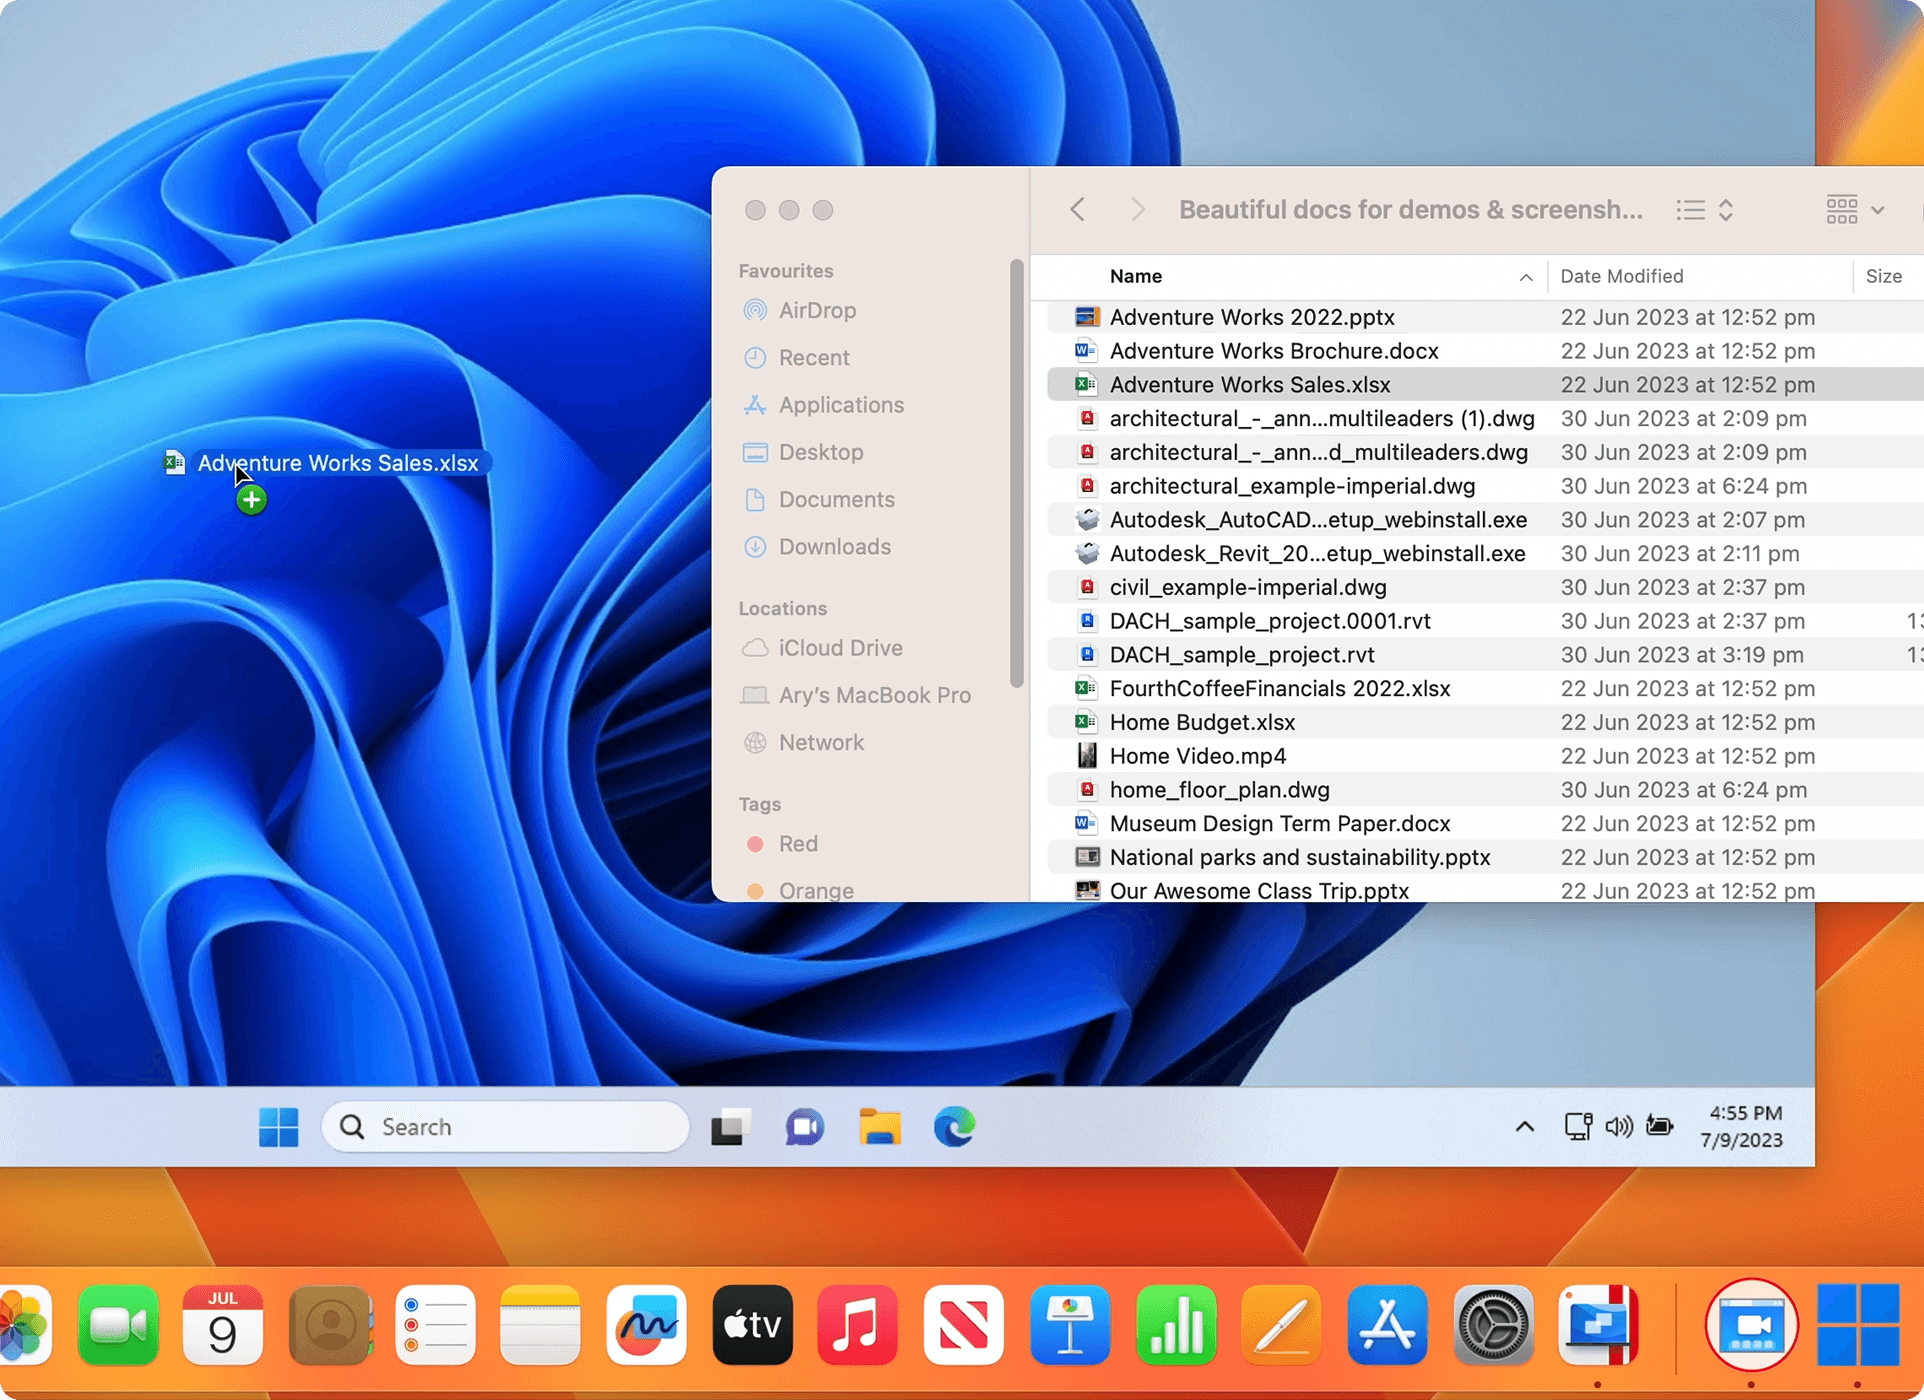Select the Home Video.mp4 file

1197,756
